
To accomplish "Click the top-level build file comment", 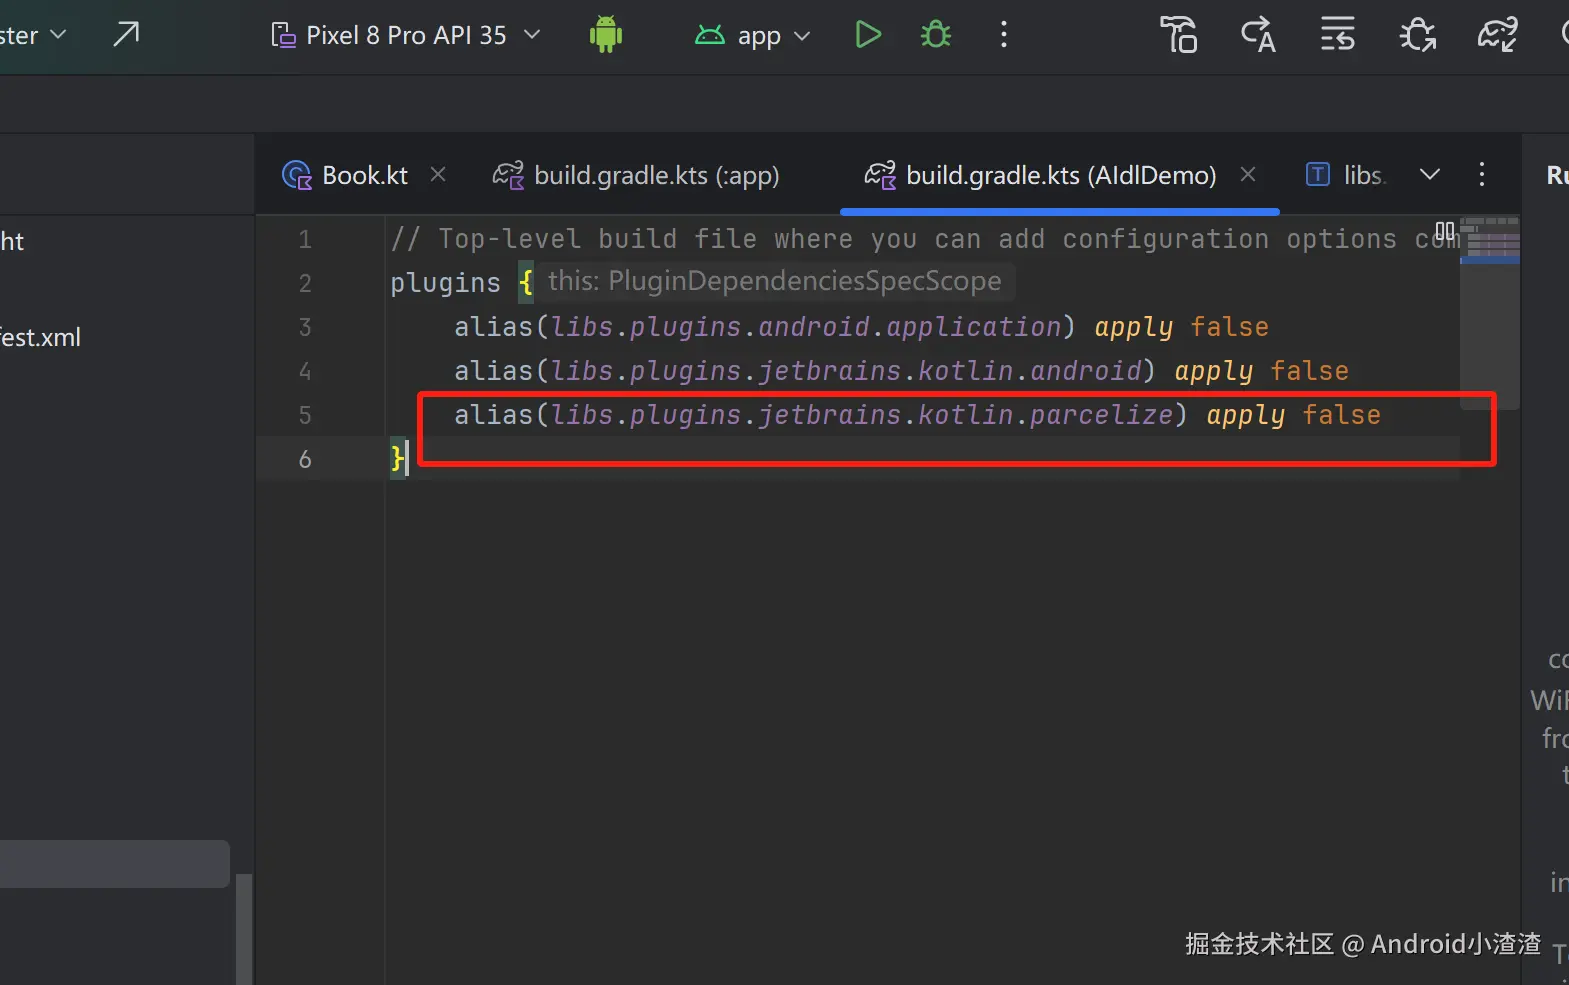I will pos(925,239).
